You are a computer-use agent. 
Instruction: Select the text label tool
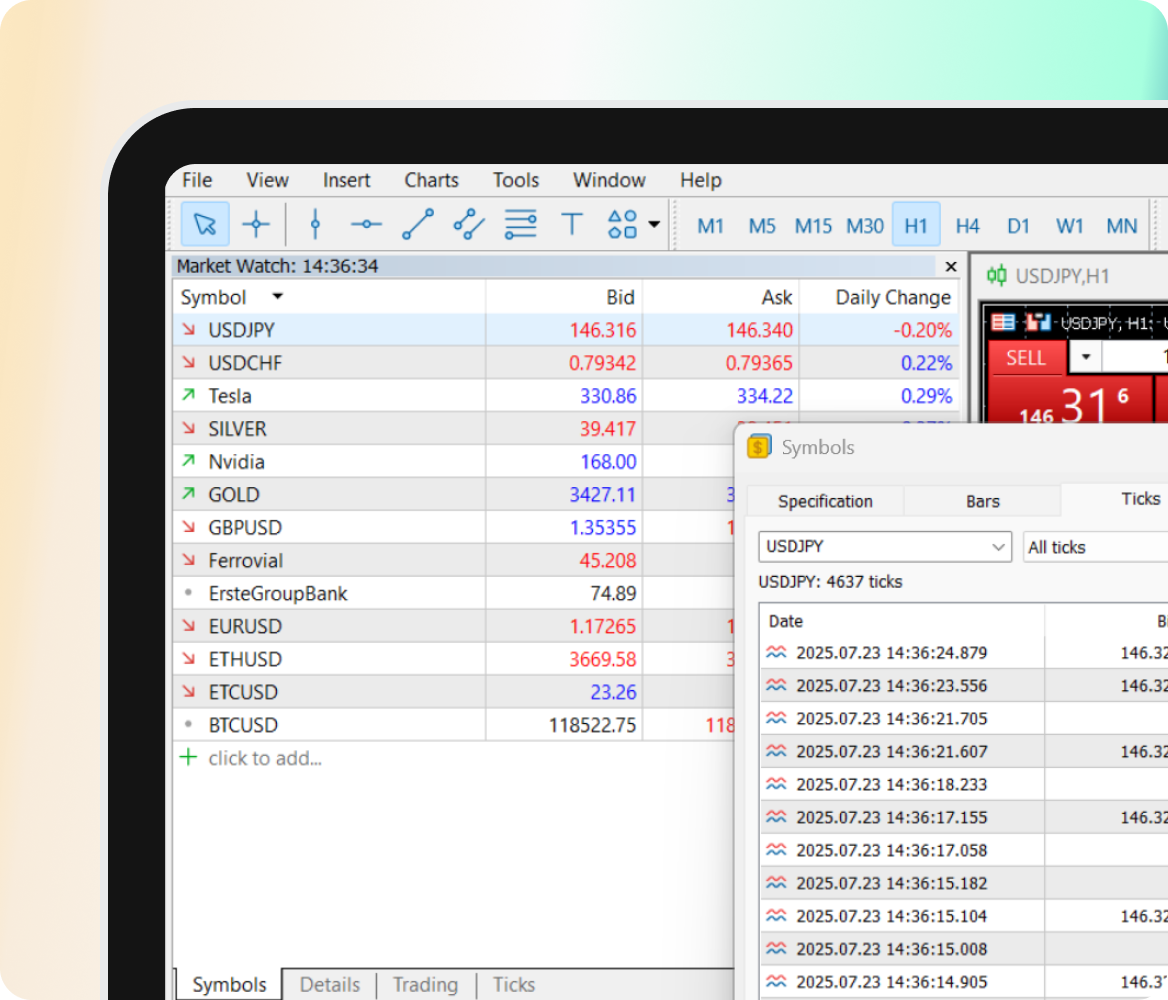tap(571, 224)
